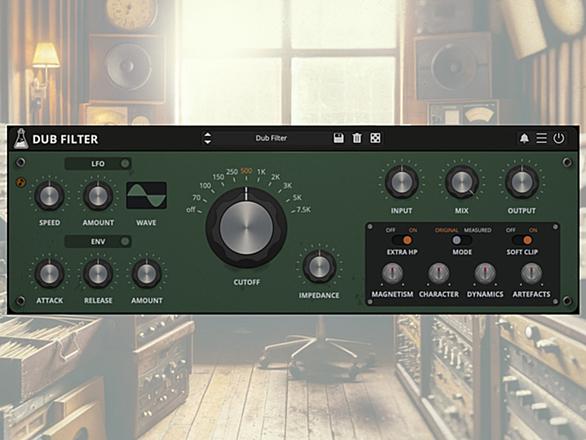Click the LFO AMOUNT knob
This screenshot has height=440, width=586.
click(x=98, y=196)
